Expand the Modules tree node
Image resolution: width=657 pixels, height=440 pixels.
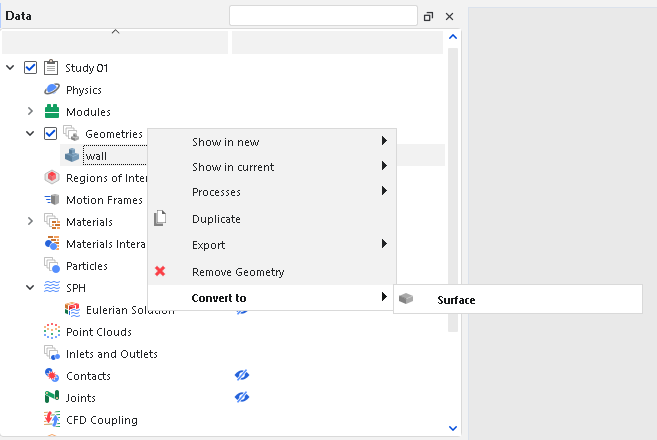[30, 112]
